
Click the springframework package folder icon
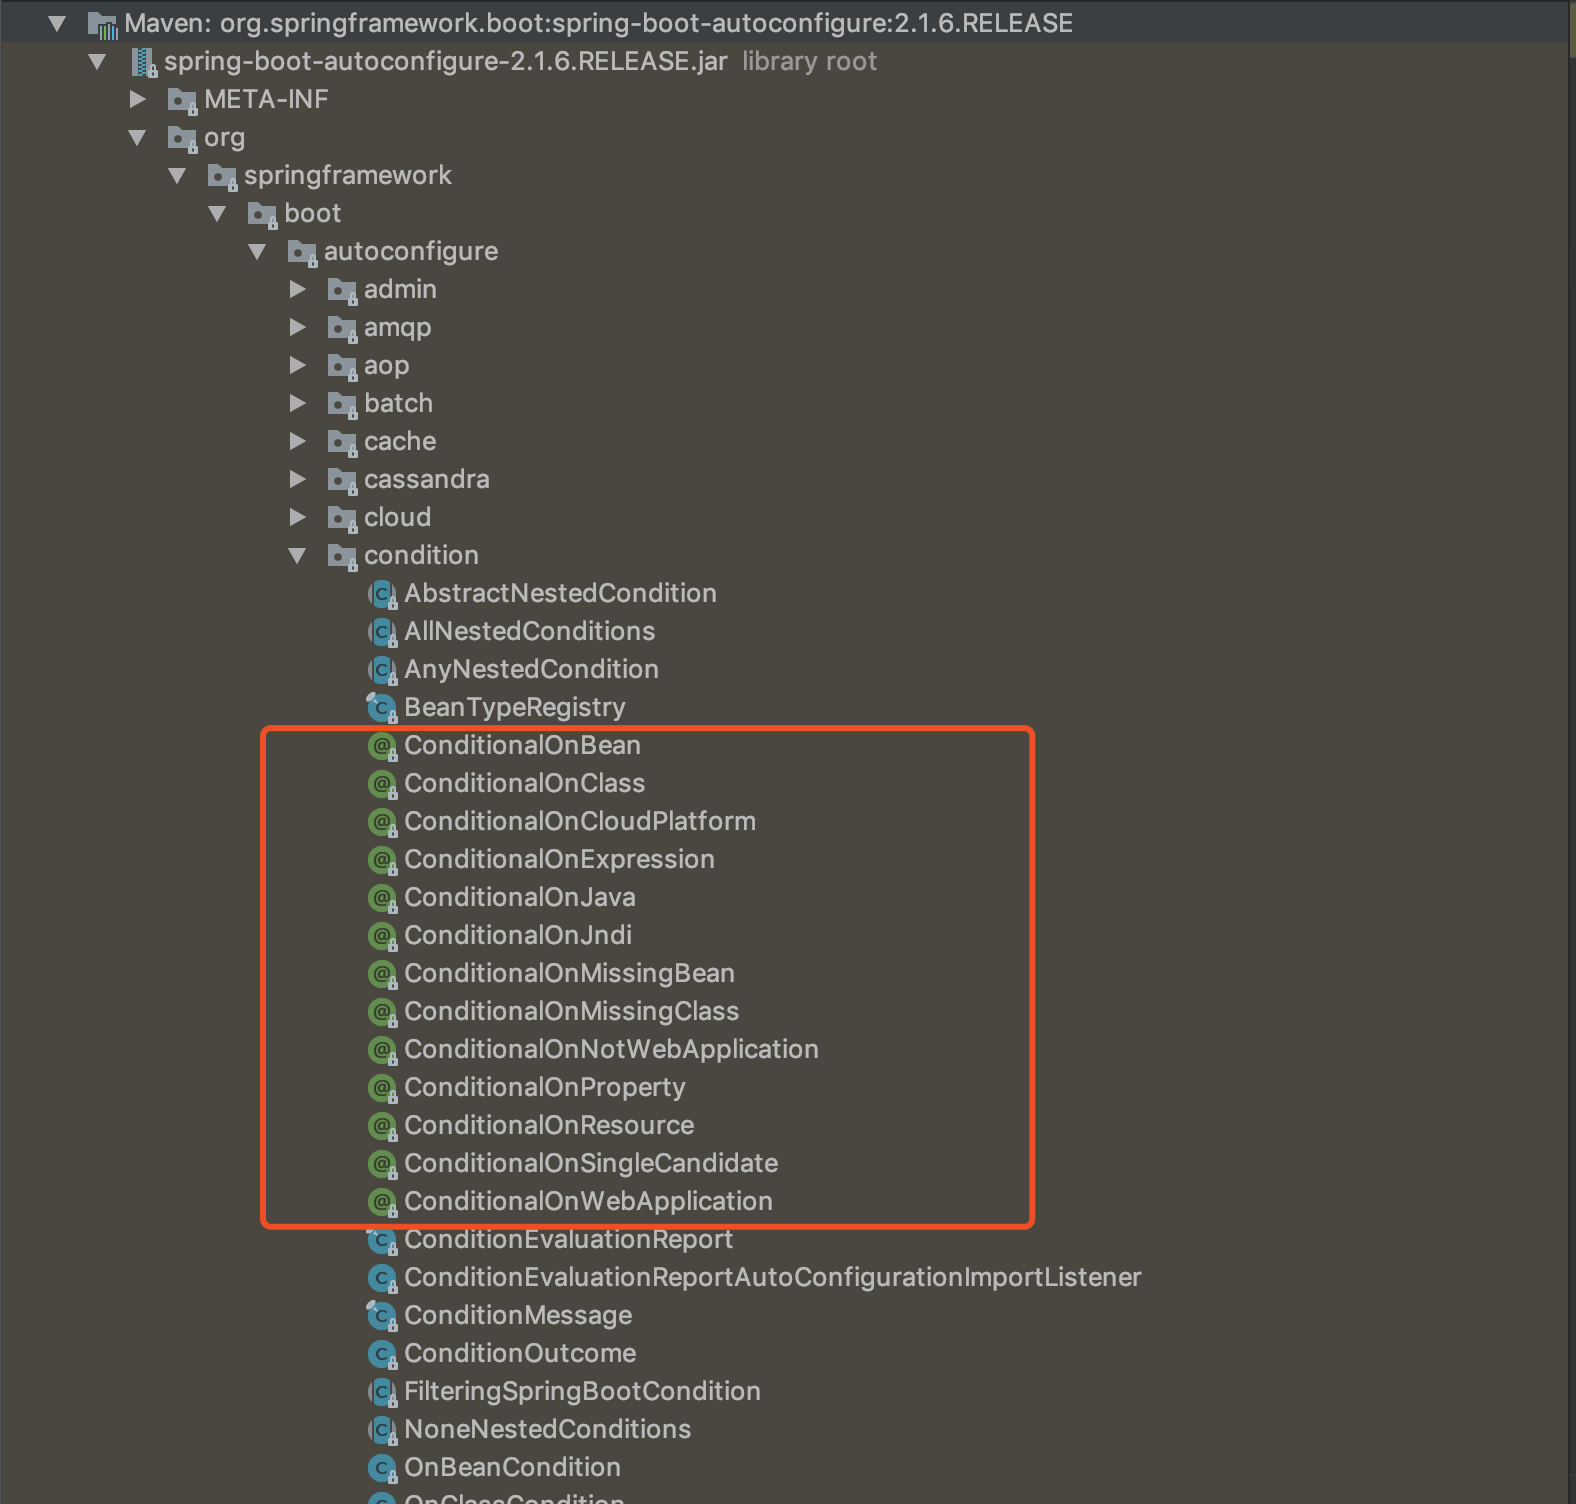click(222, 177)
